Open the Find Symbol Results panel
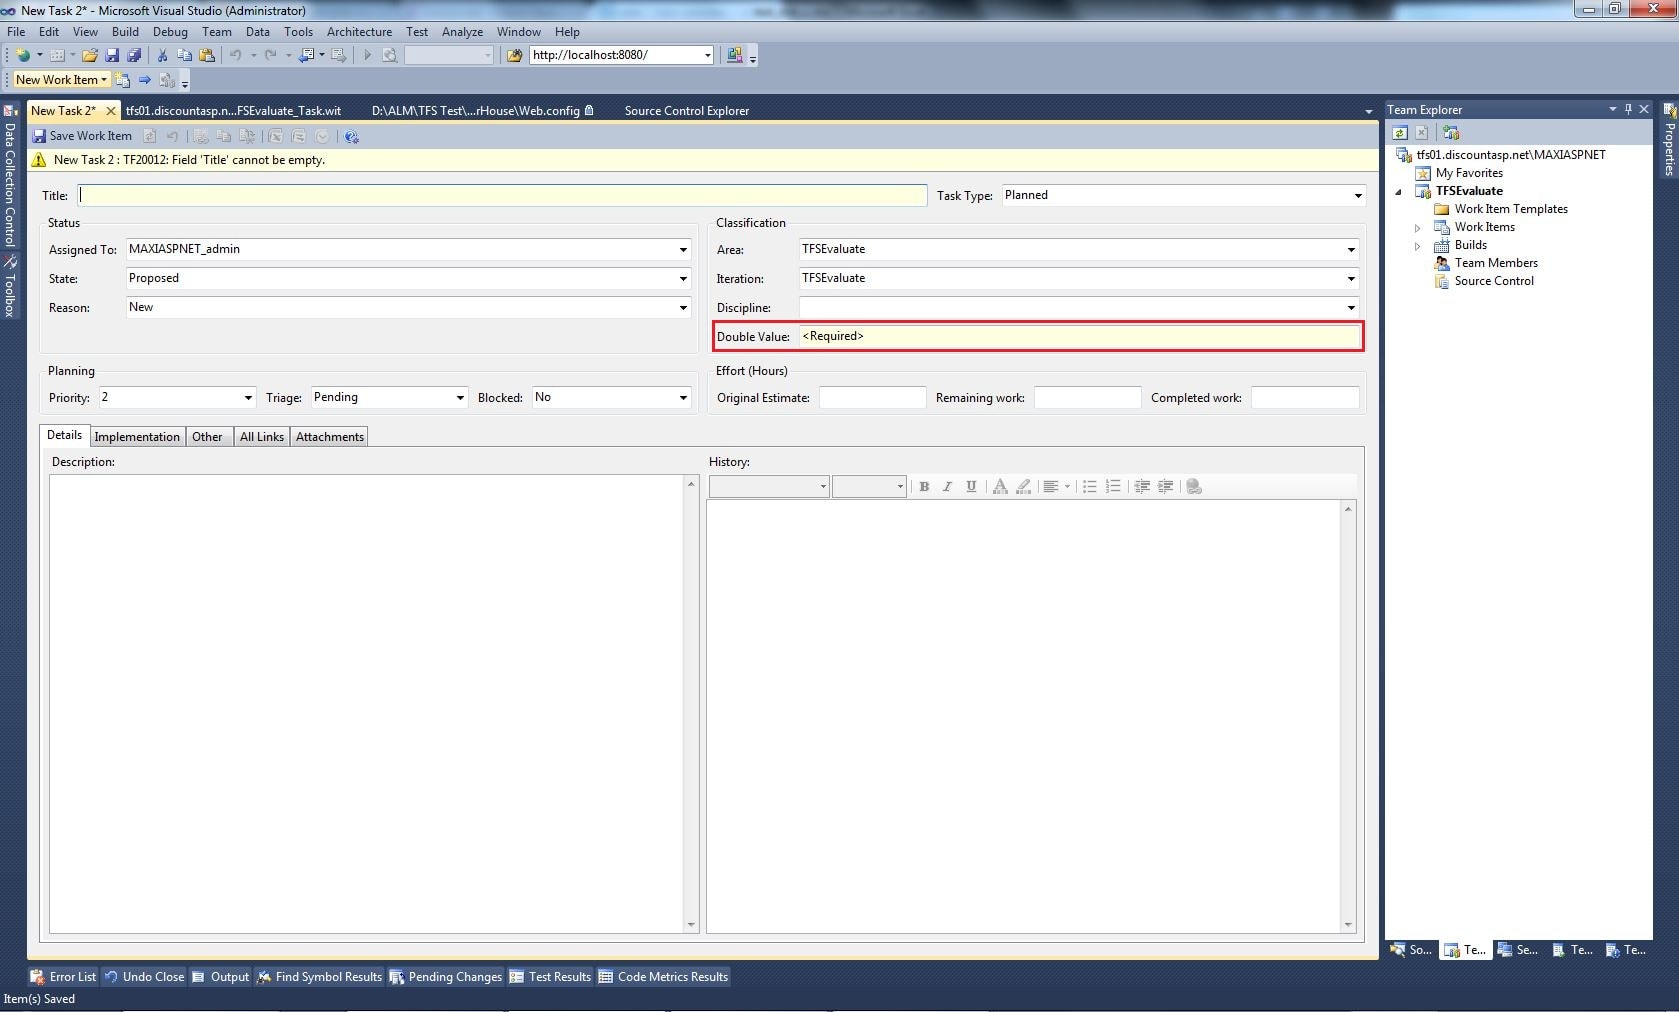This screenshot has width=1679, height=1012. click(319, 977)
